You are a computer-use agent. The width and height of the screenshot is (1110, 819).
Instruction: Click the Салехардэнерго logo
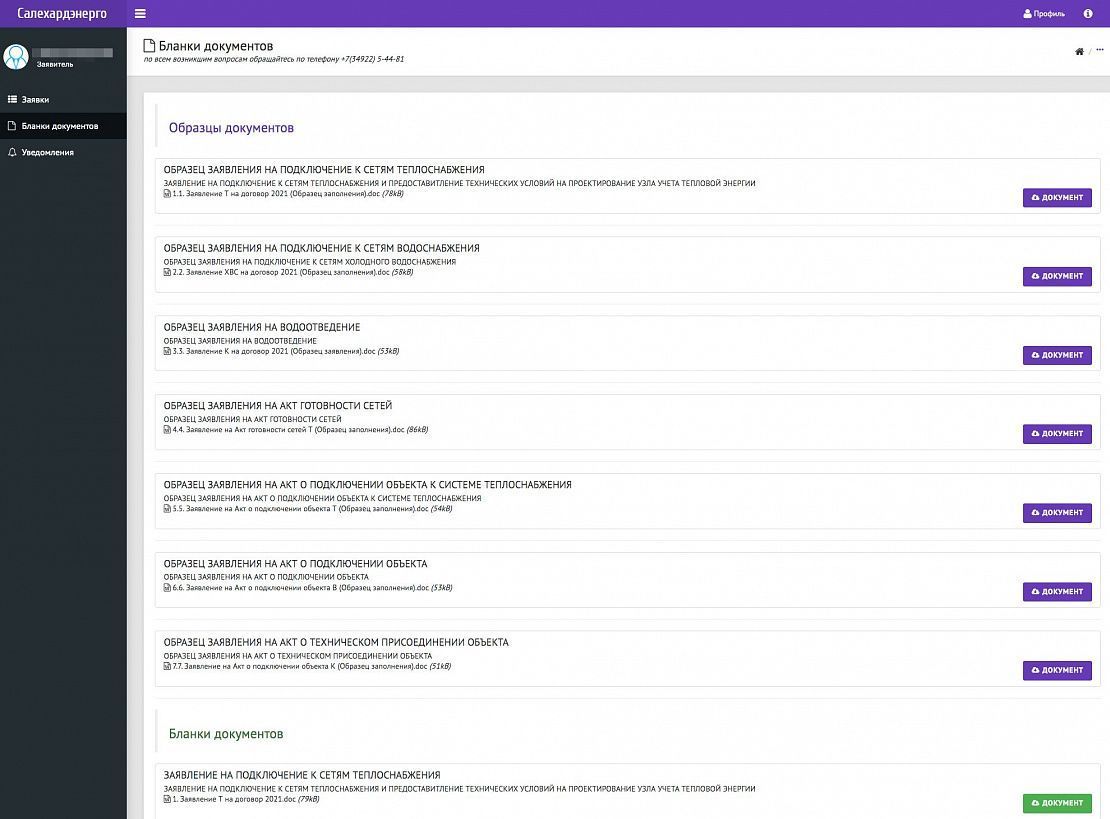tap(62, 14)
